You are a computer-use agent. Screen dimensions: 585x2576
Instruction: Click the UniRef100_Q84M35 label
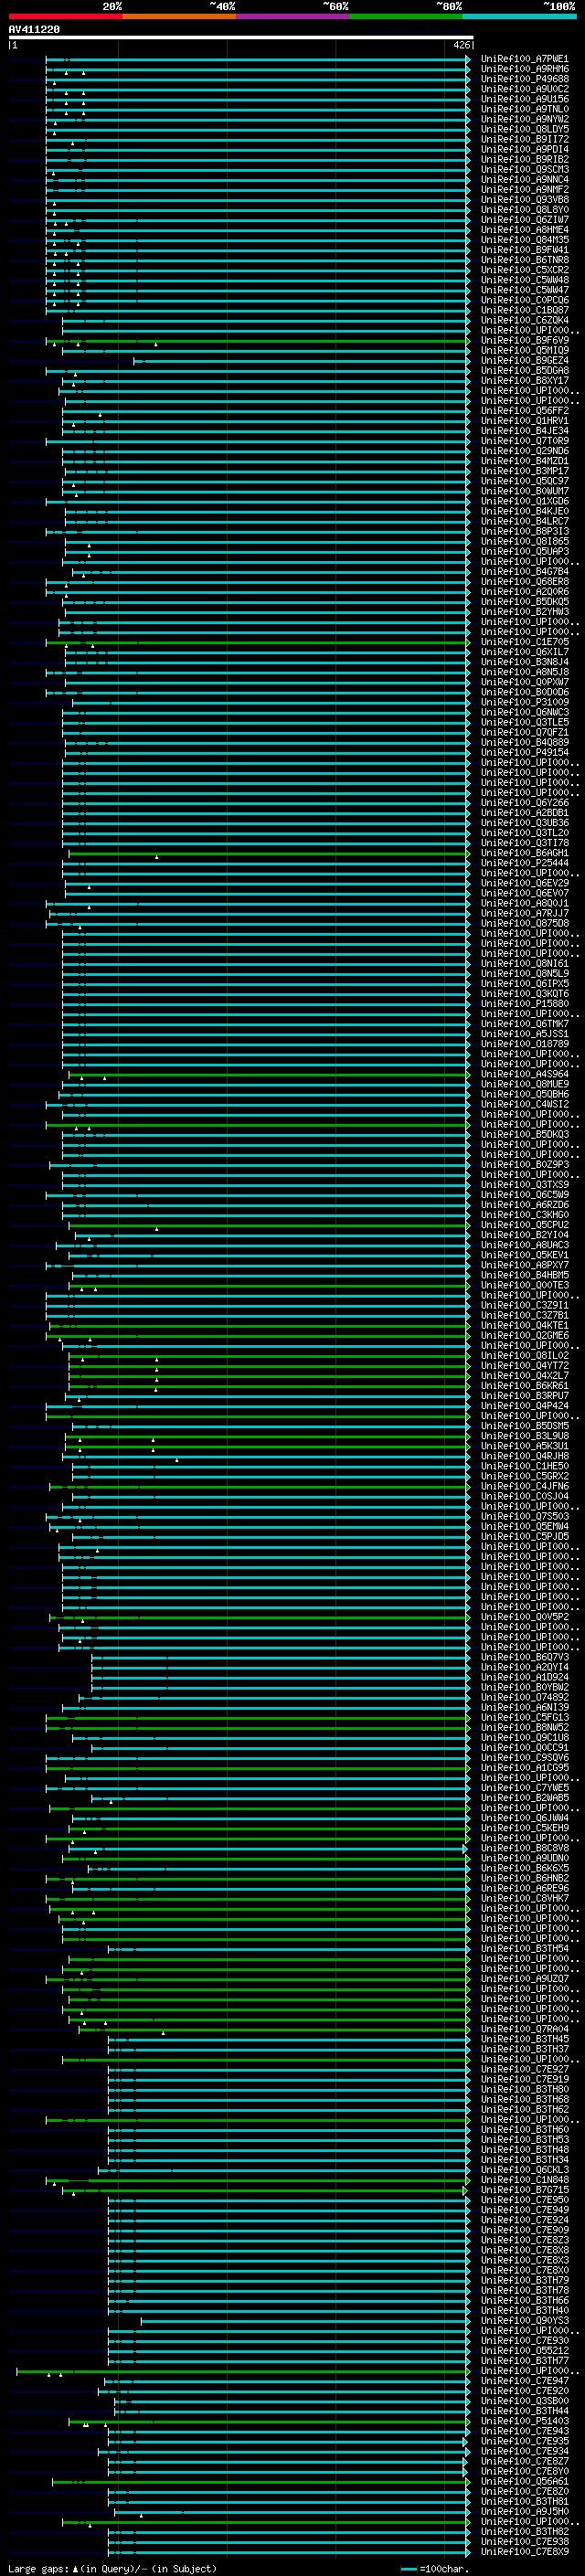(x=524, y=239)
